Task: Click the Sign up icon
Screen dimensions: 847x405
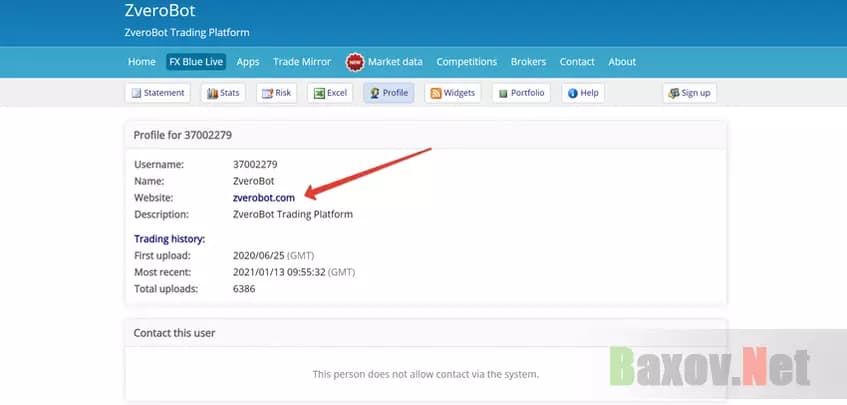Action: (672, 93)
